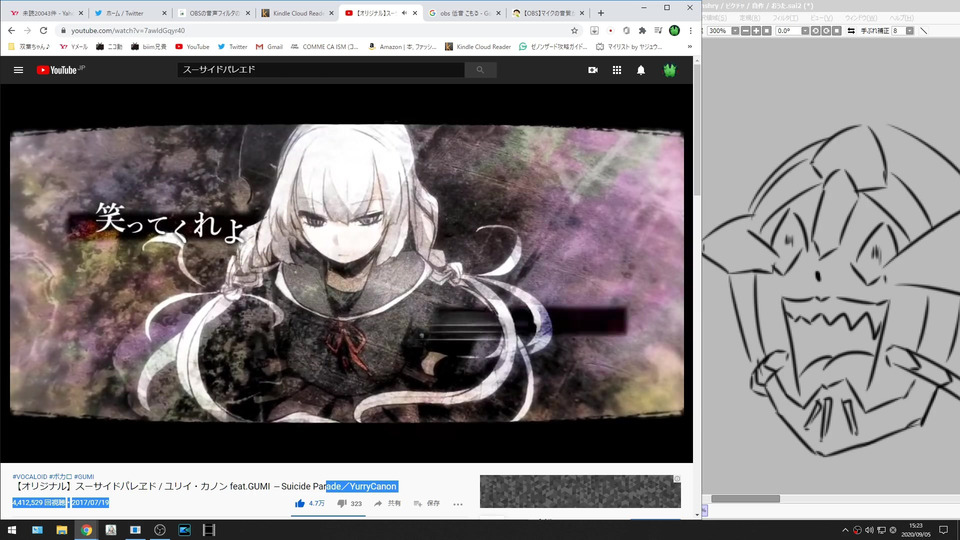Image resolution: width=960 pixels, height=540 pixels.
Task: Open the video more-actions ellipsis
Action: (457, 504)
